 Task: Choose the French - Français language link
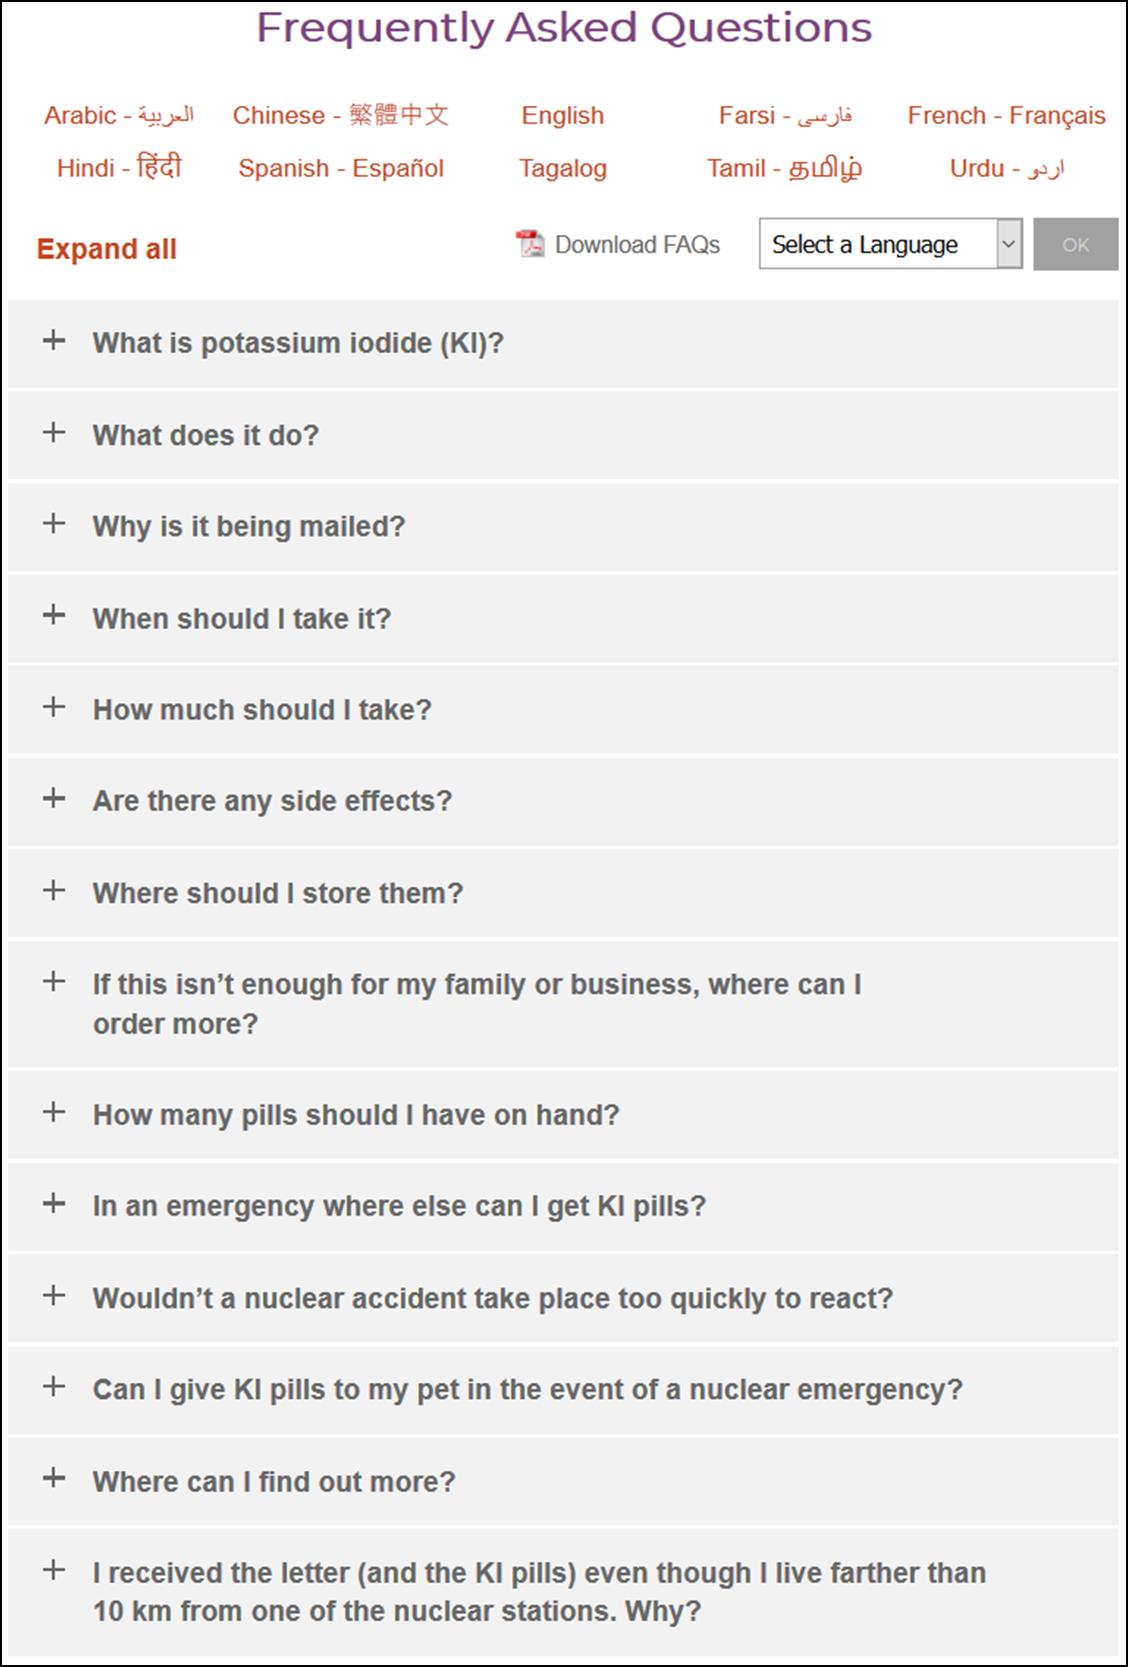point(1006,116)
